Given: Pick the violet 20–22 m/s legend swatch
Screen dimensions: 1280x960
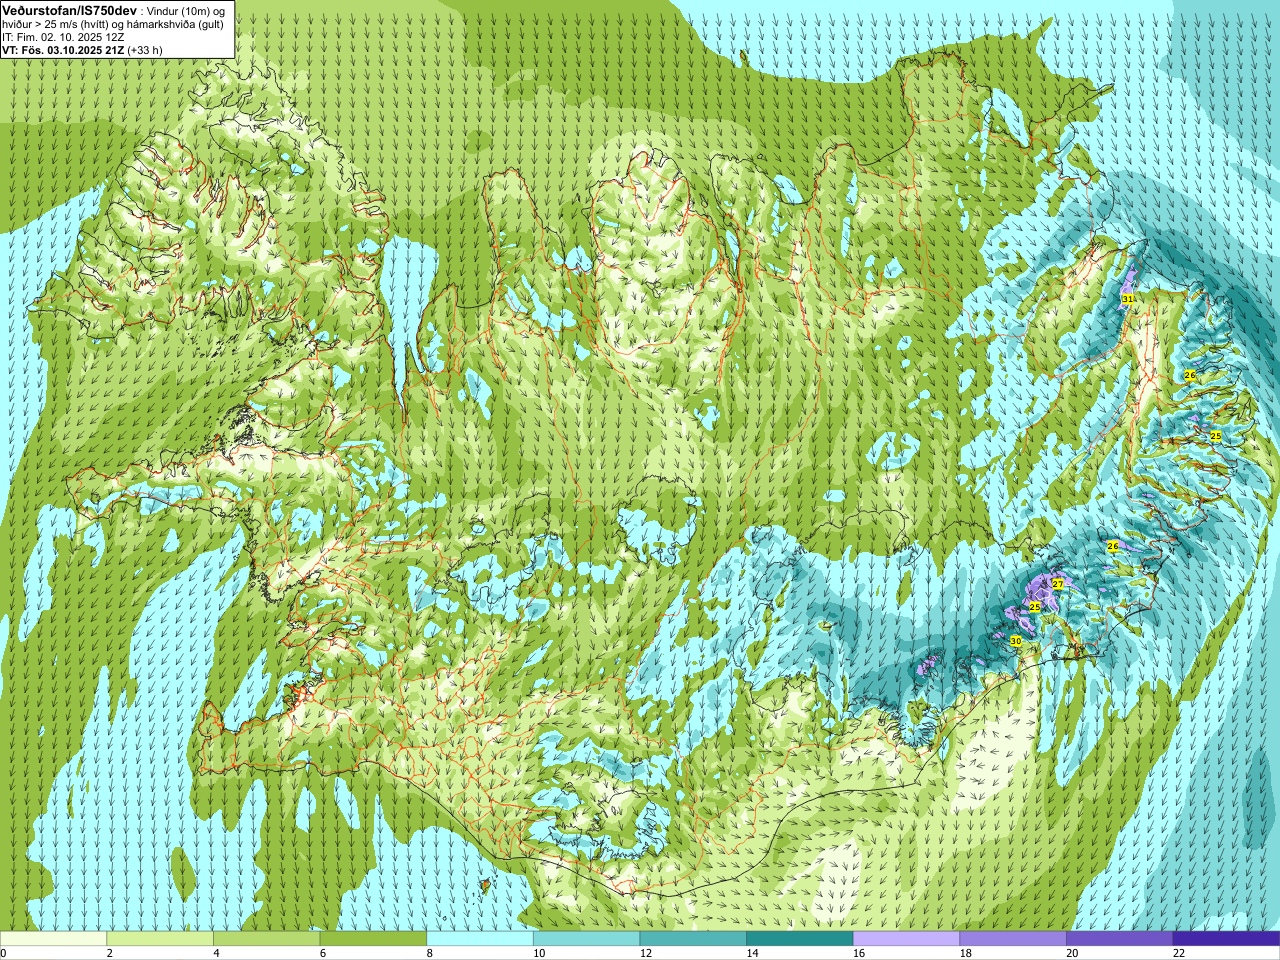Looking at the screenshot, I should tap(1120, 939).
